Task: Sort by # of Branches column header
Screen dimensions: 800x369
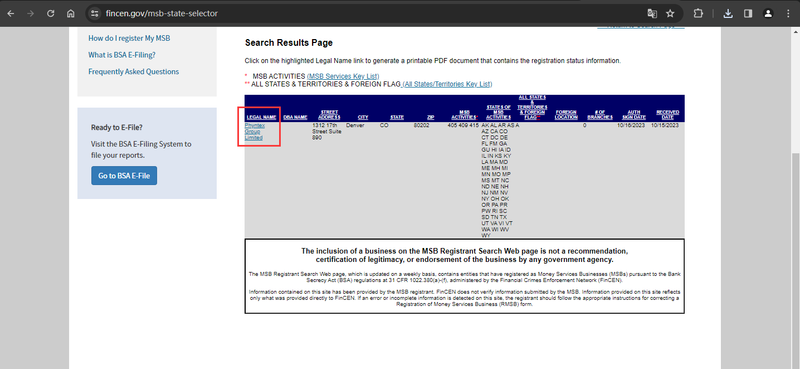Action: tap(599, 115)
